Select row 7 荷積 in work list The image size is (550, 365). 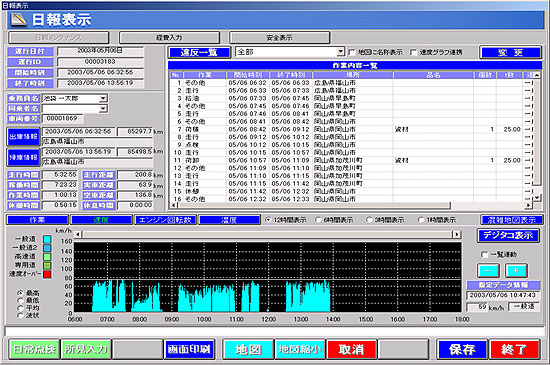click(x=351, y=129)
